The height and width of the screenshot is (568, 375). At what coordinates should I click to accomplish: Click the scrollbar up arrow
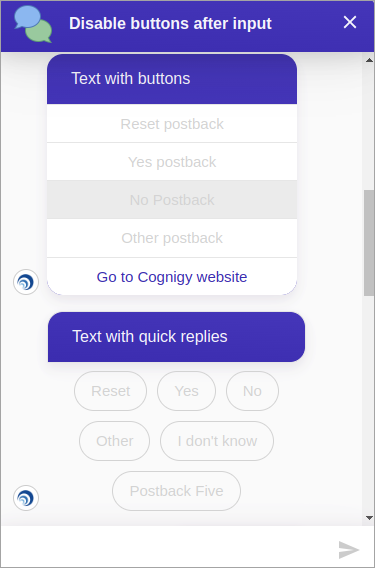[x=369, y=60]
